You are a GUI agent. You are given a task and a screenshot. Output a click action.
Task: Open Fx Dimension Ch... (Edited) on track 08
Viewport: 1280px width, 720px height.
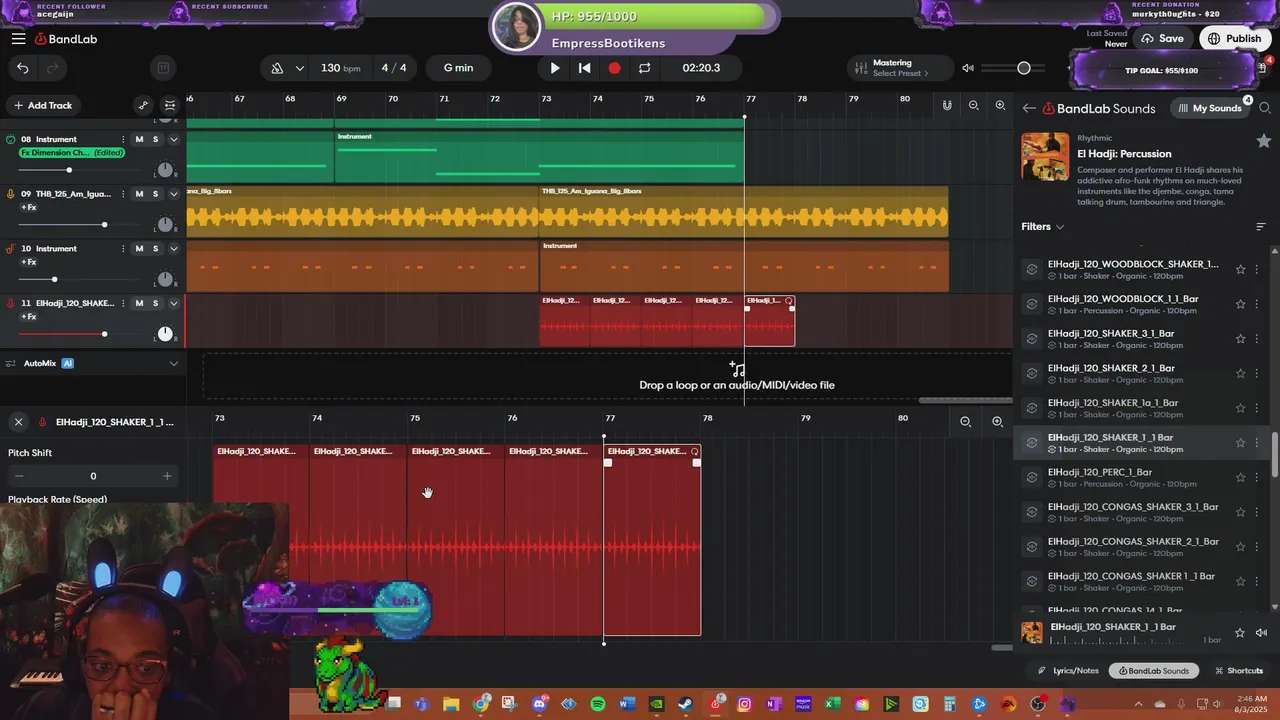pyautogui.click(x=70, y=152)
